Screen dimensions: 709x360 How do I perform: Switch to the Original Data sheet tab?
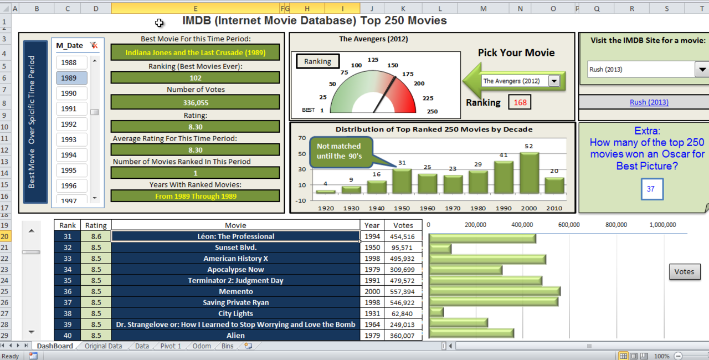(104, 346)
